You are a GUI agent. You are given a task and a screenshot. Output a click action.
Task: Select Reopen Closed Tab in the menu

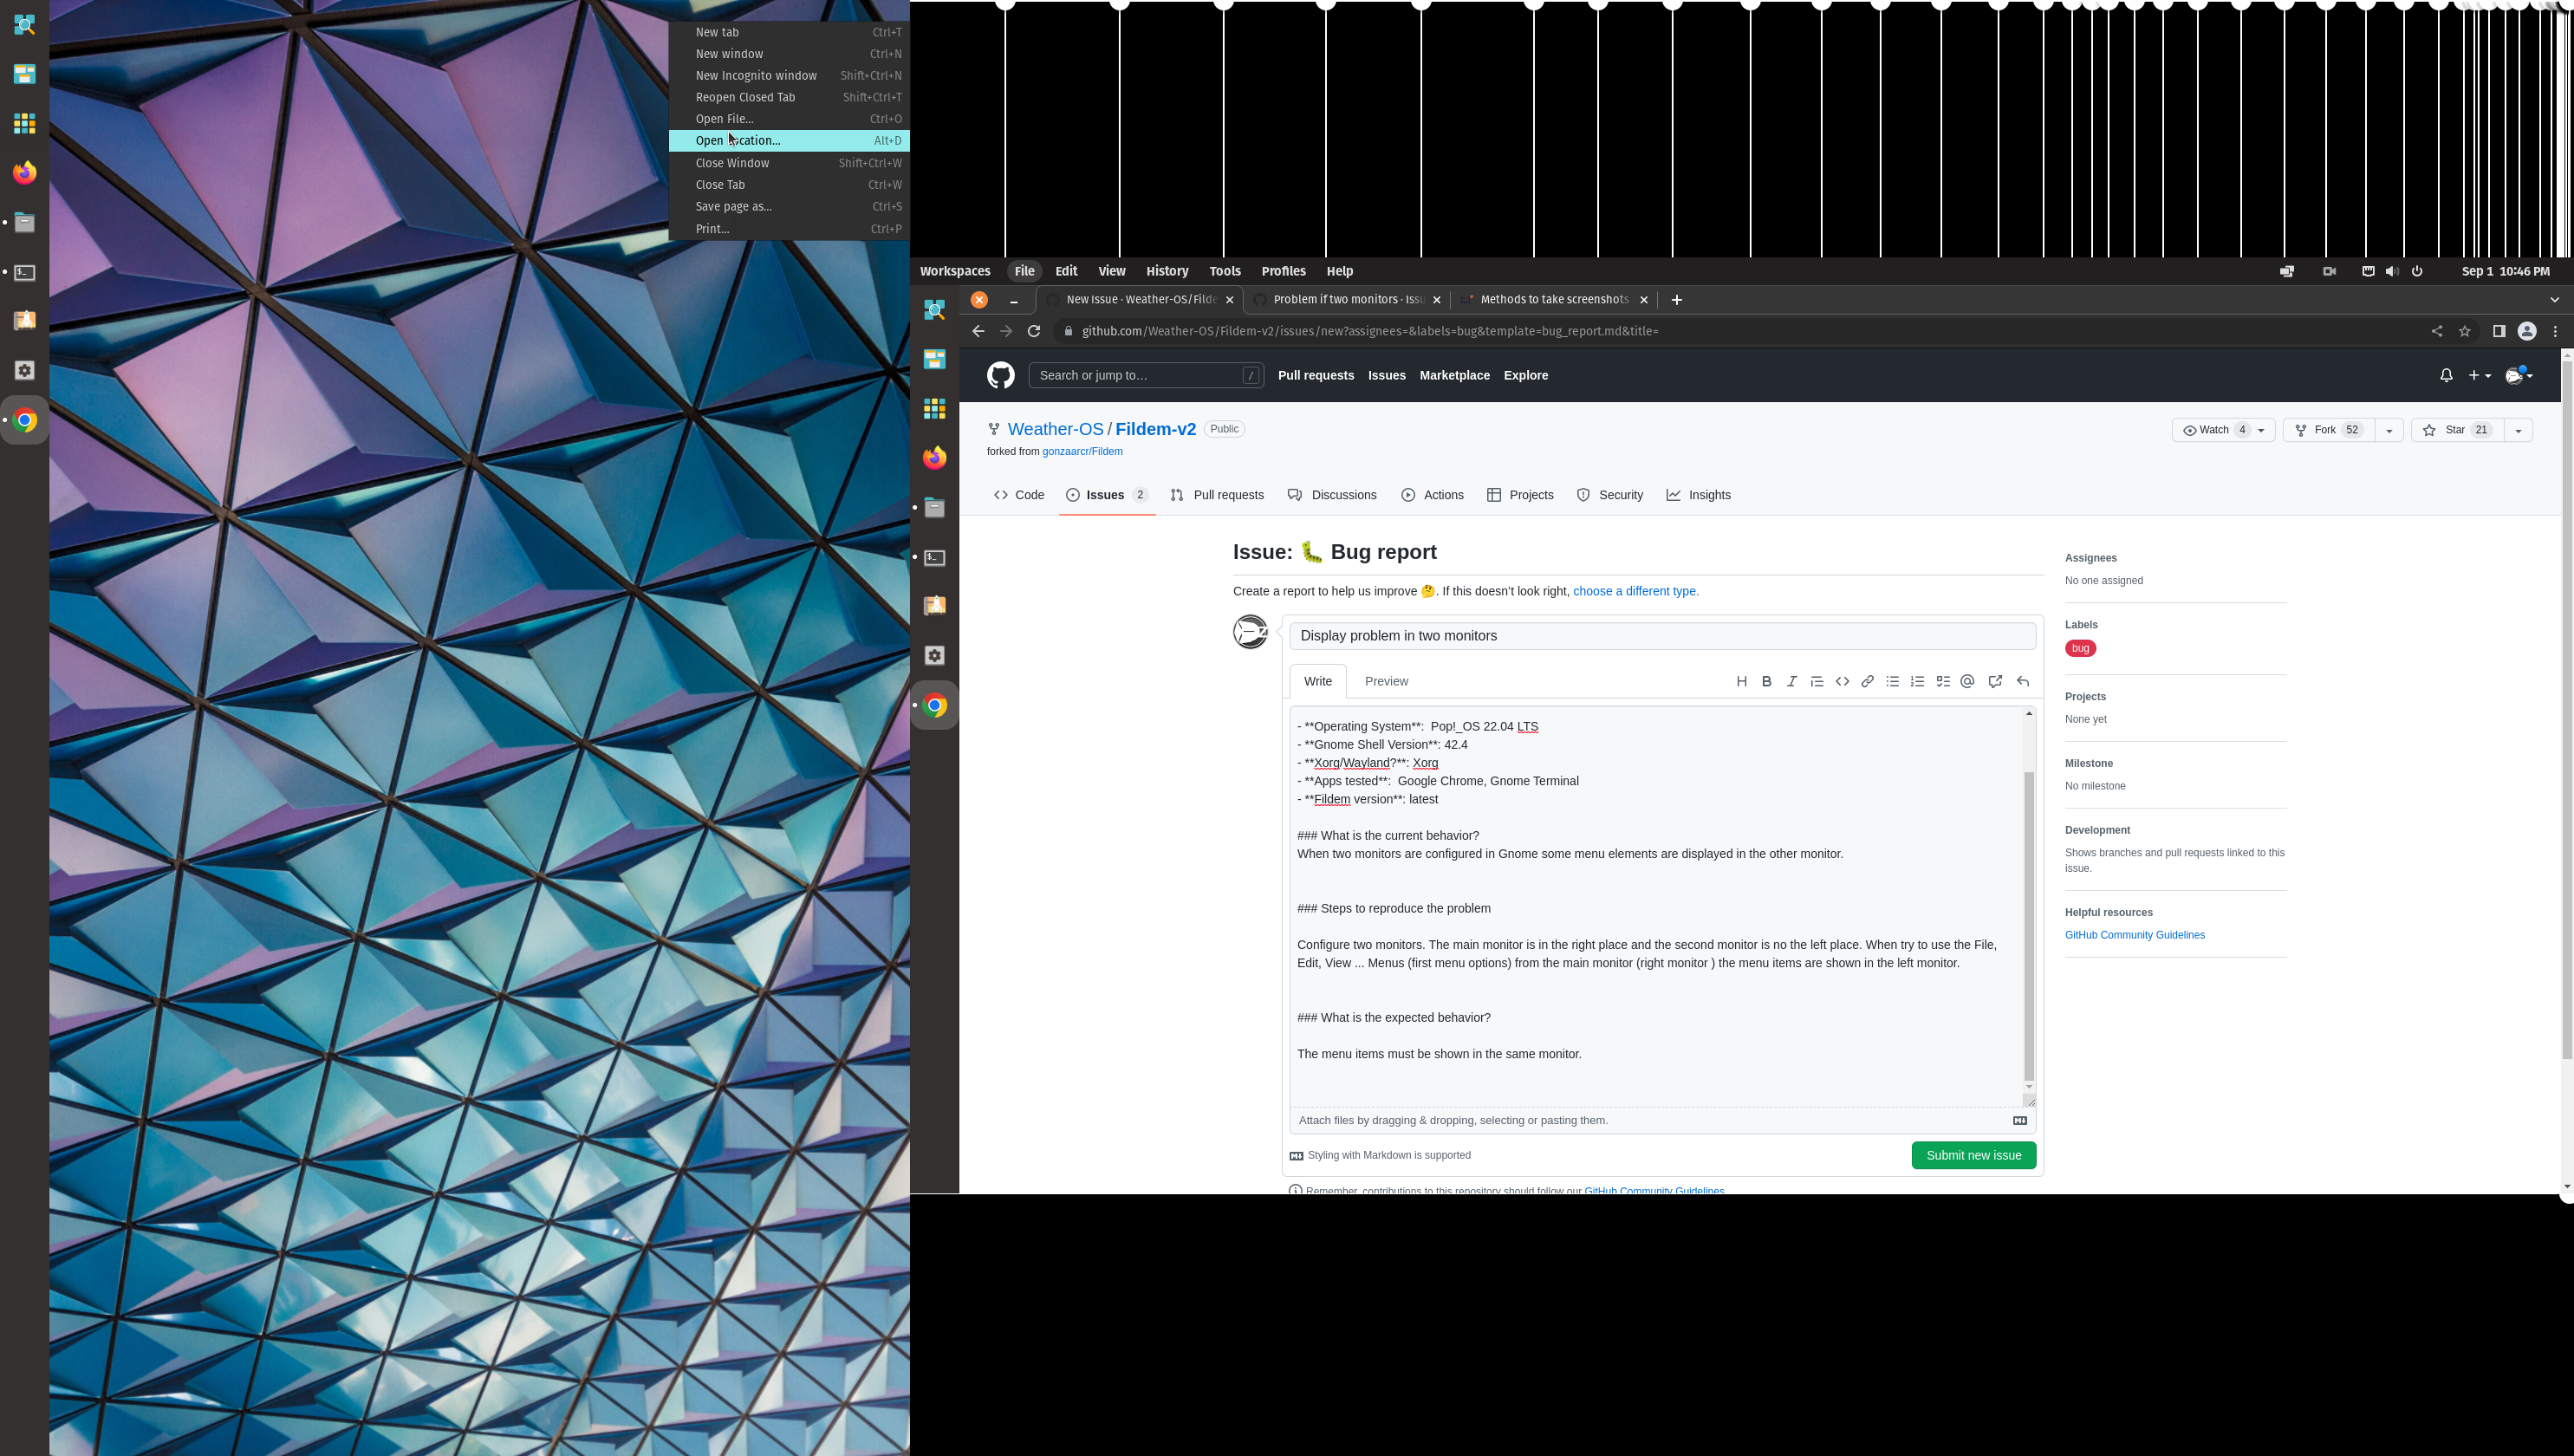[789, 98]
